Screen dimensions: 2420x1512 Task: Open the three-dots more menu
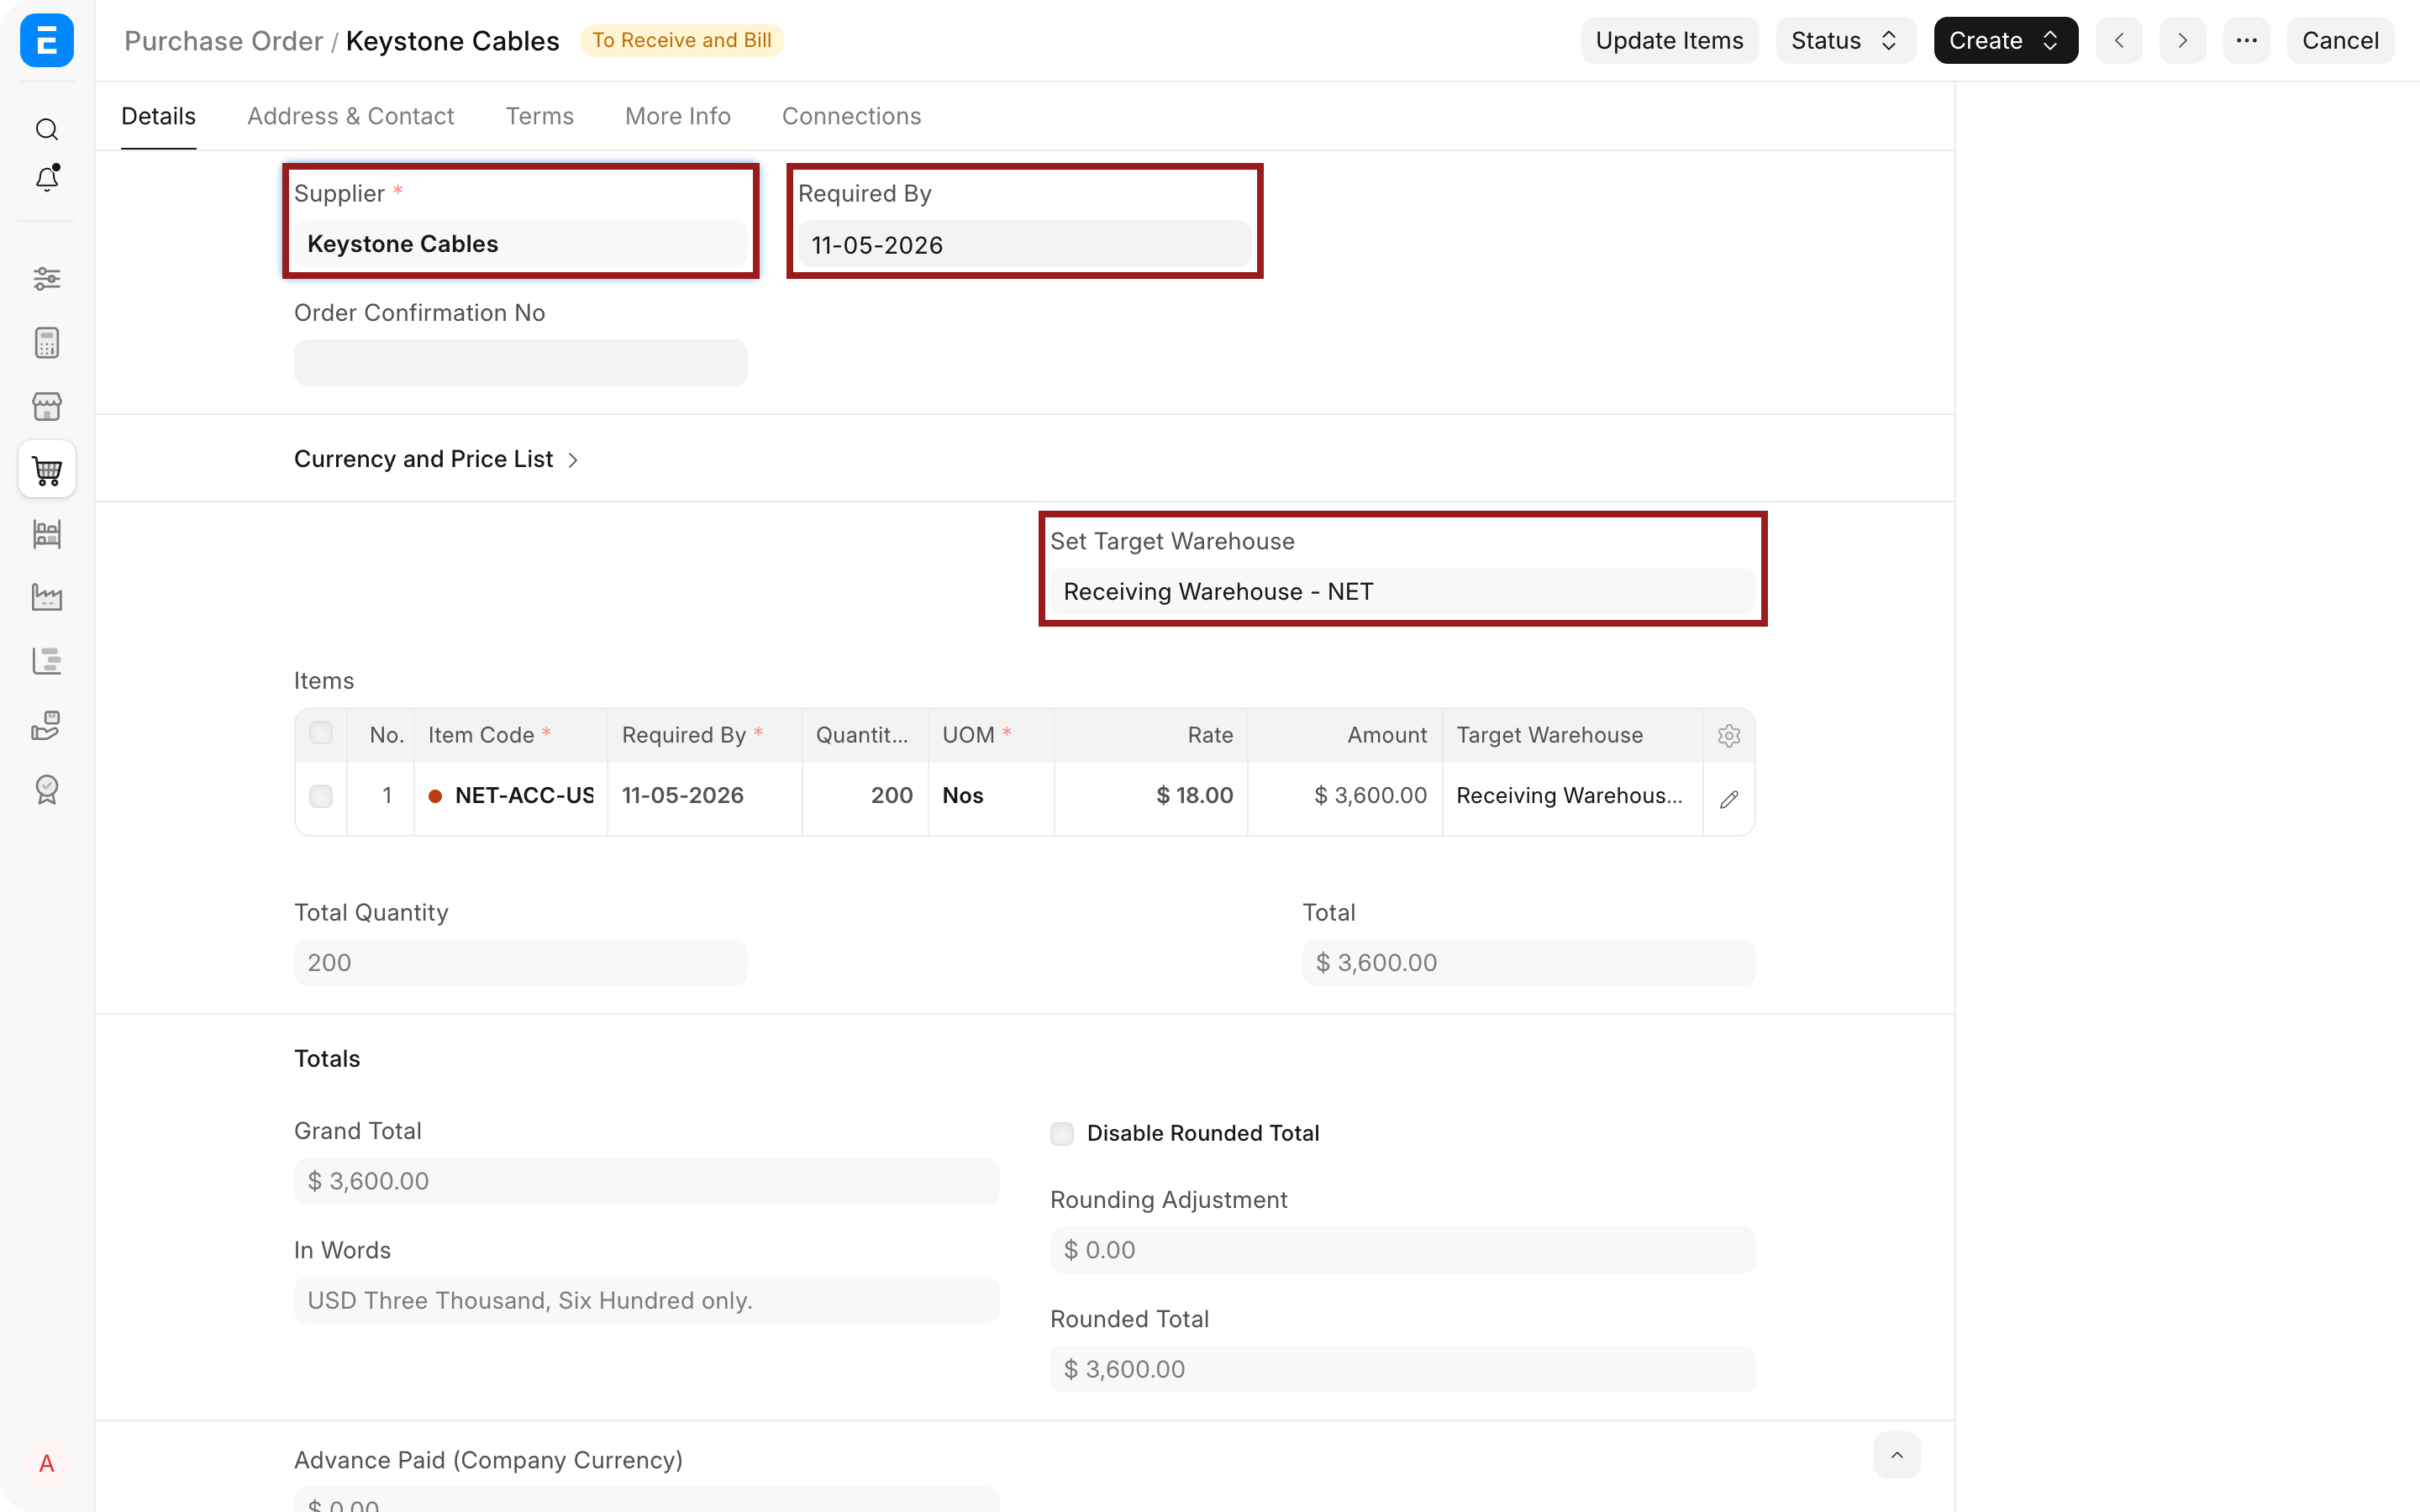click(2246, 41)
